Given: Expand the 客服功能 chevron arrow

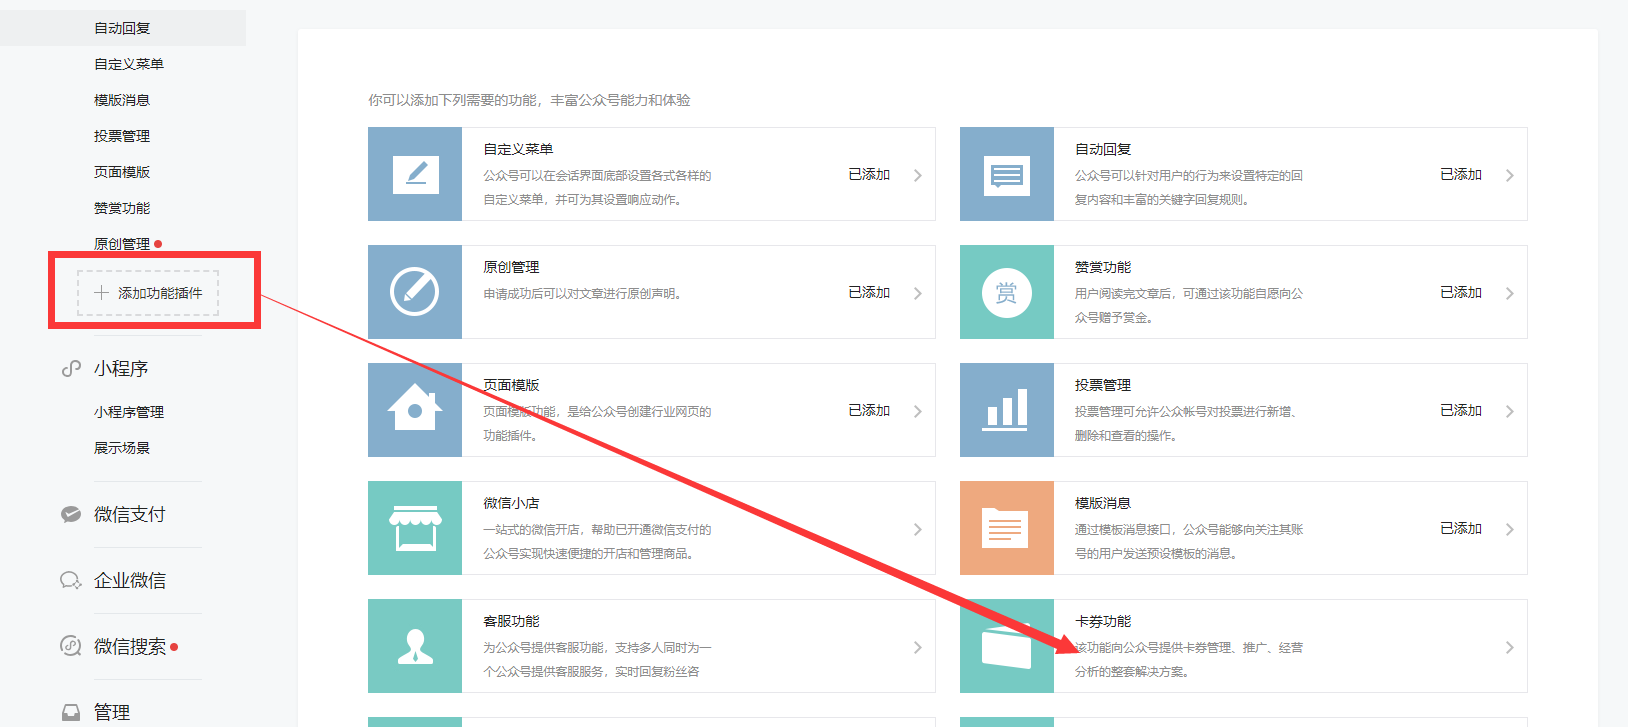Looking at the screenshot, I should [917, 647].
